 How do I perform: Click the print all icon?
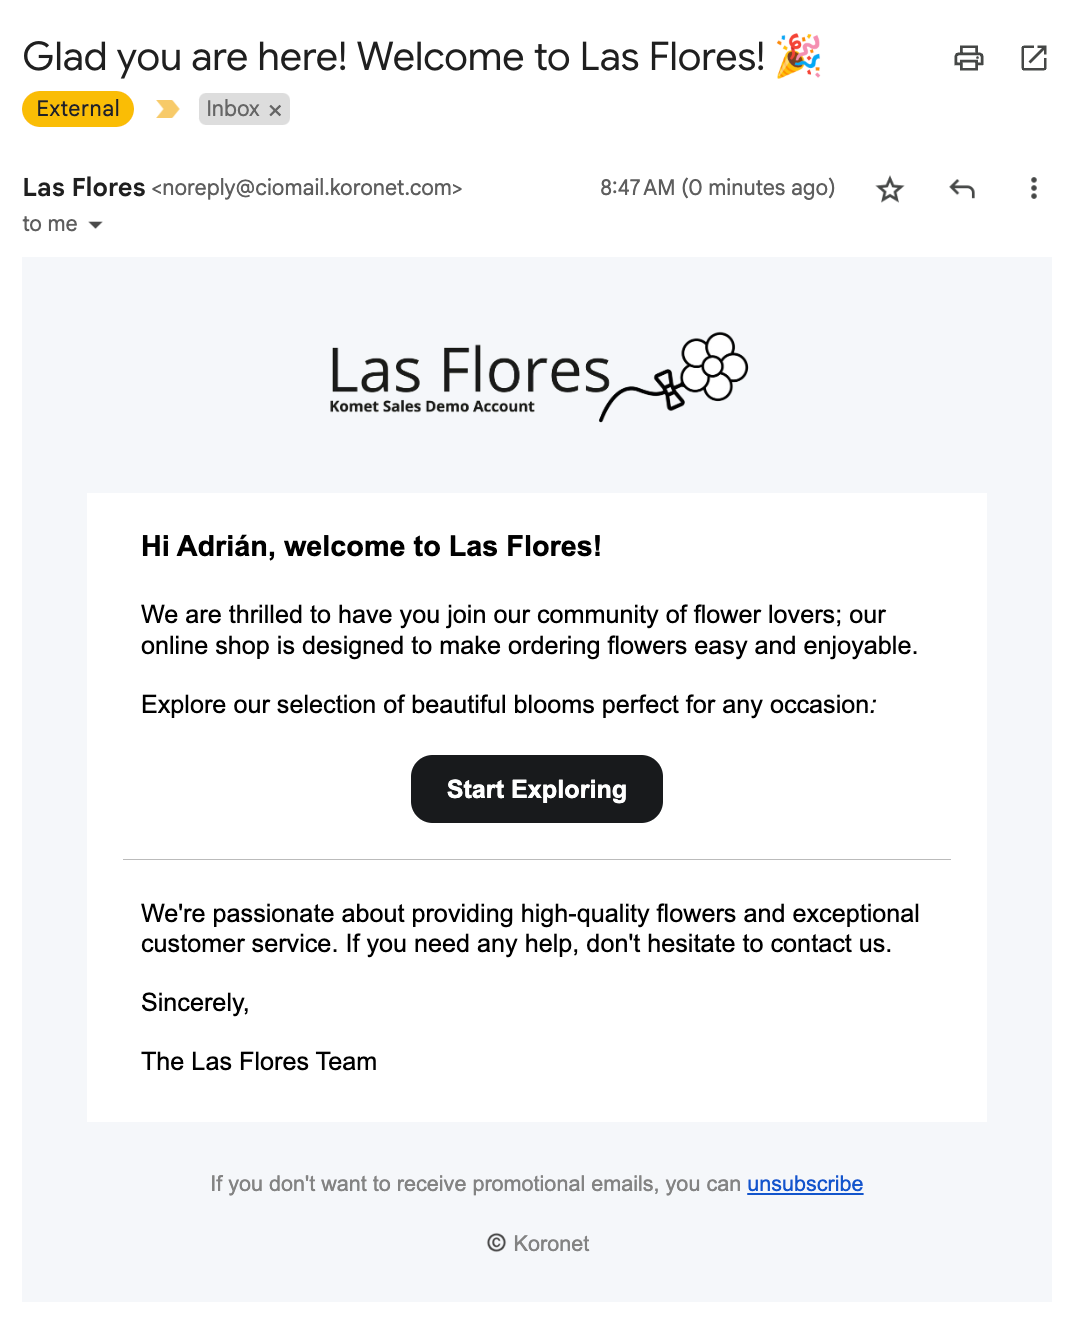pyautogui.click(x=968, y=58)
